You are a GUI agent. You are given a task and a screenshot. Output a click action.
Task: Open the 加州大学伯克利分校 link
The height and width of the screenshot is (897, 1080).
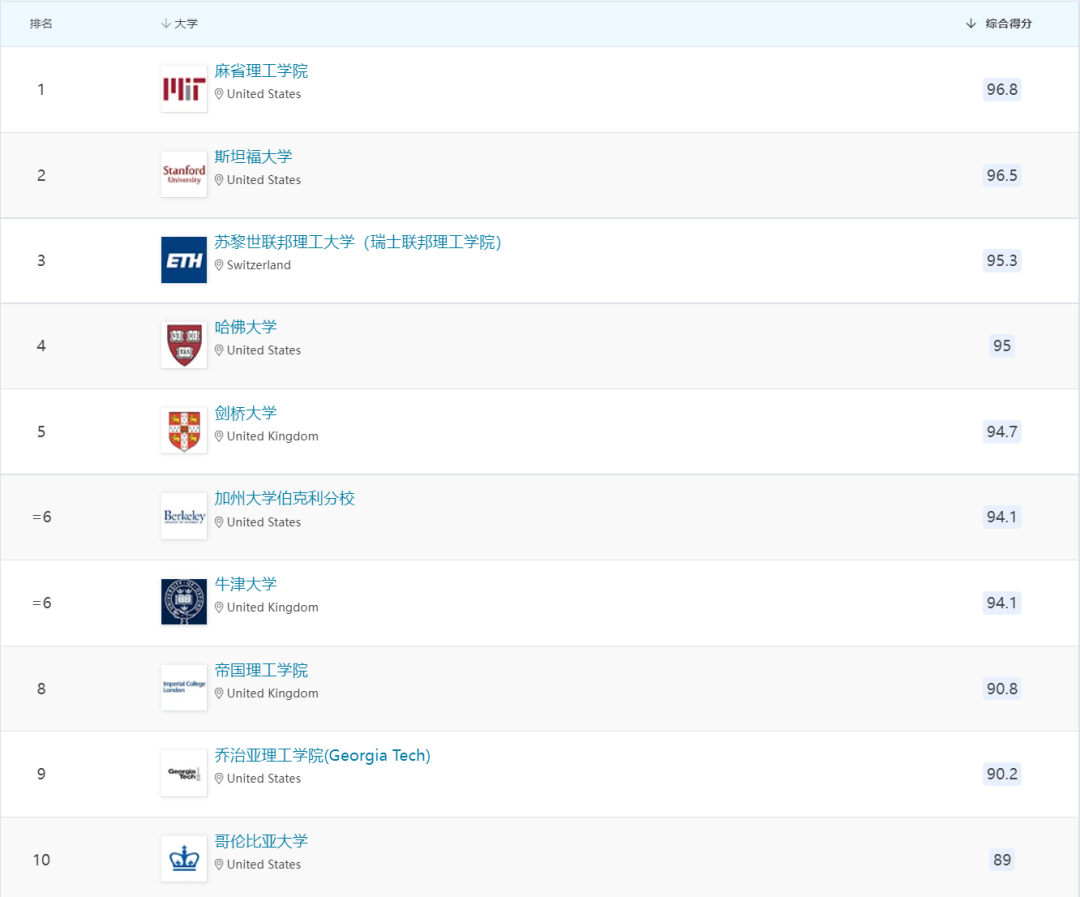tap(284, 498)
